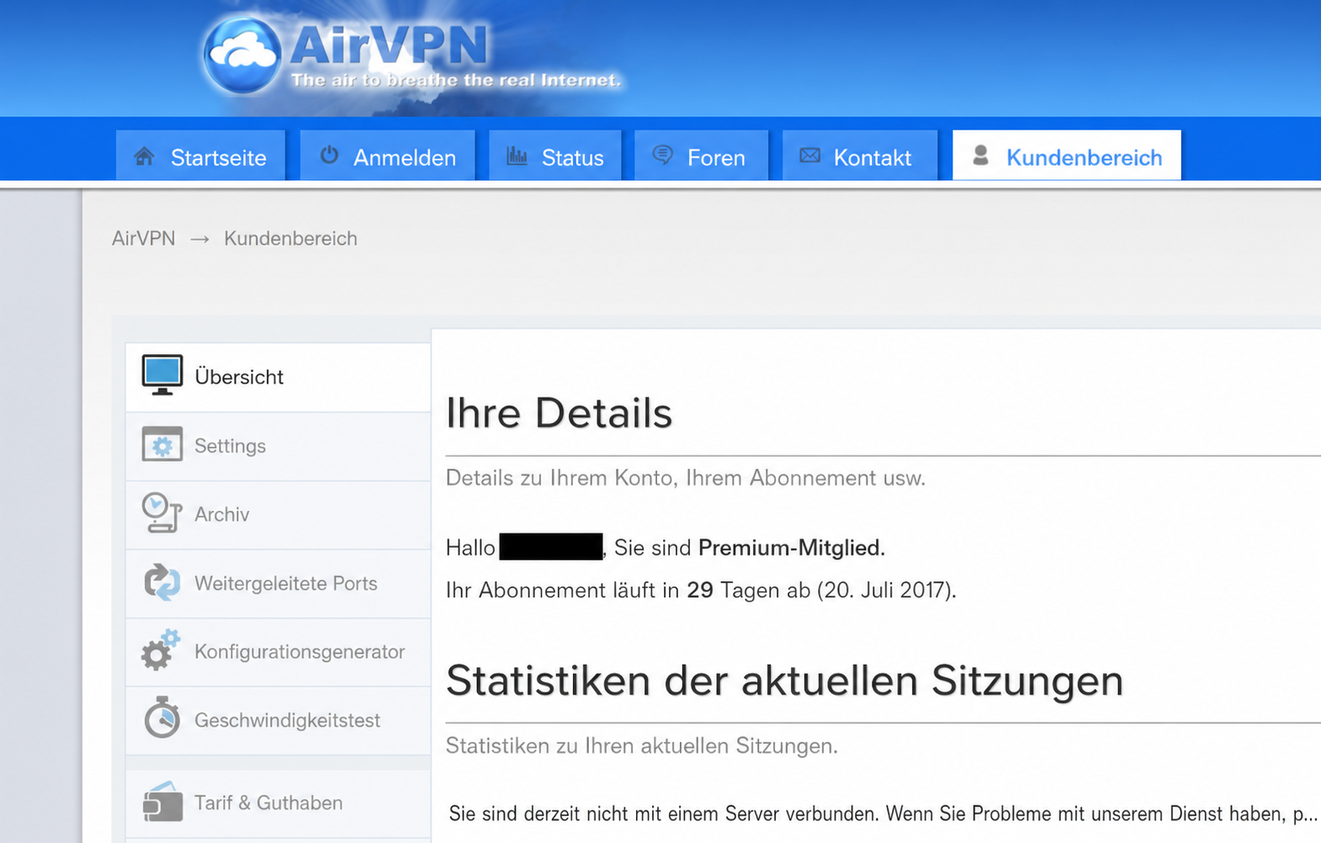1321x843 pixels.
Task: Click the AirVPN cloud logo
Action: pyautogui.click(x=243, y=54)
